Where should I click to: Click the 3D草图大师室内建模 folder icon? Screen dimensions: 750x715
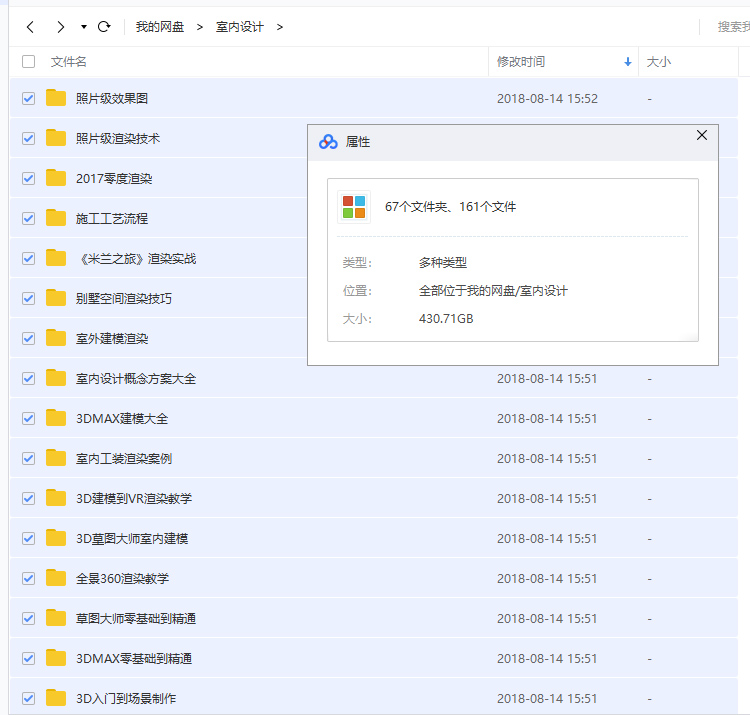pyautogui.click(x=56, y=538)
